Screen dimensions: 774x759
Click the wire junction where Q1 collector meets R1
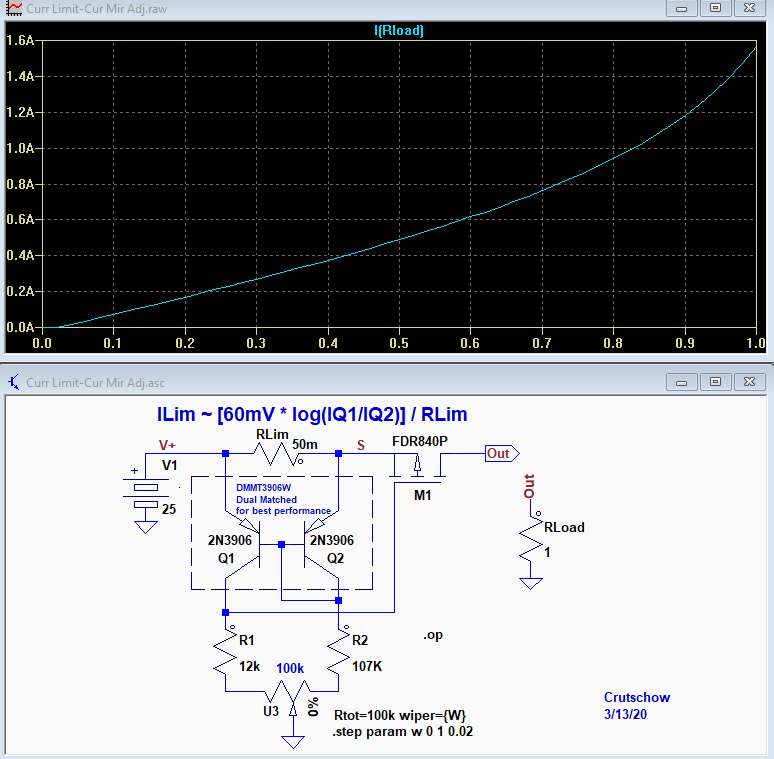(x=226, y=612)
